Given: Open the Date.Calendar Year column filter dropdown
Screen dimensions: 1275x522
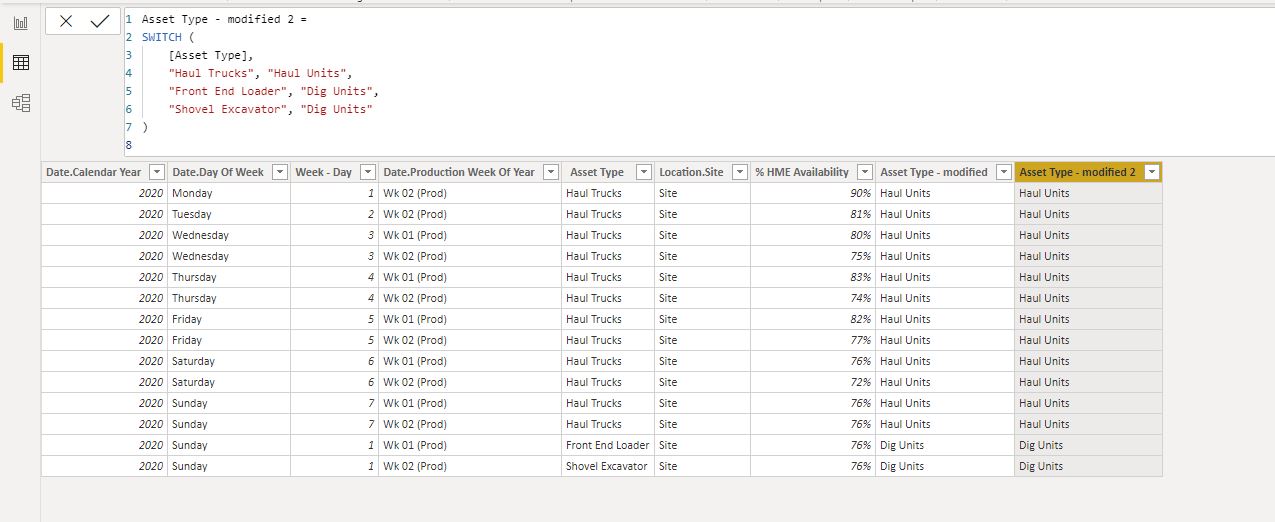Looking at the screenshot, I should [159, 172].
